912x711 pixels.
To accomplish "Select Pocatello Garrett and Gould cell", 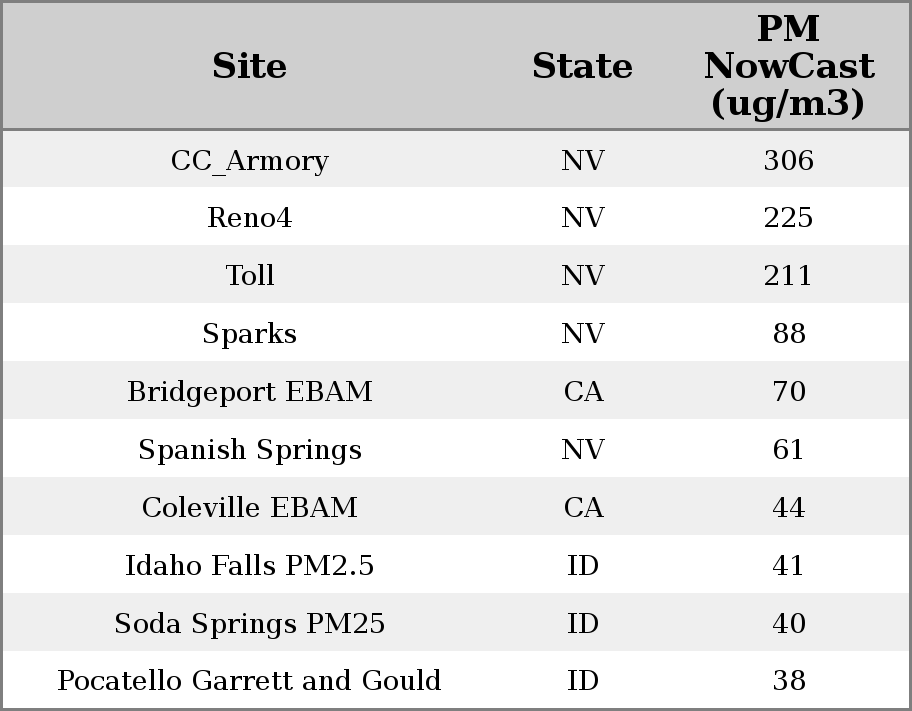I will point(249,681).
